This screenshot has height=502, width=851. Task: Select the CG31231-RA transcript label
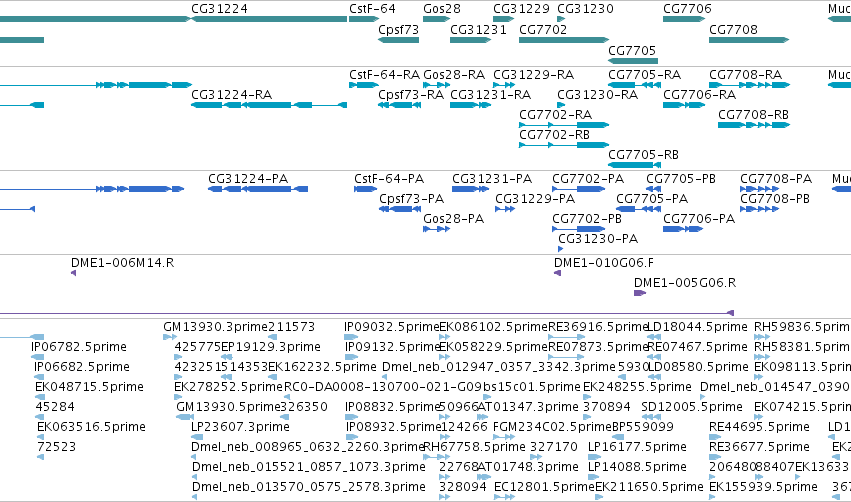(x=491, y=94)
